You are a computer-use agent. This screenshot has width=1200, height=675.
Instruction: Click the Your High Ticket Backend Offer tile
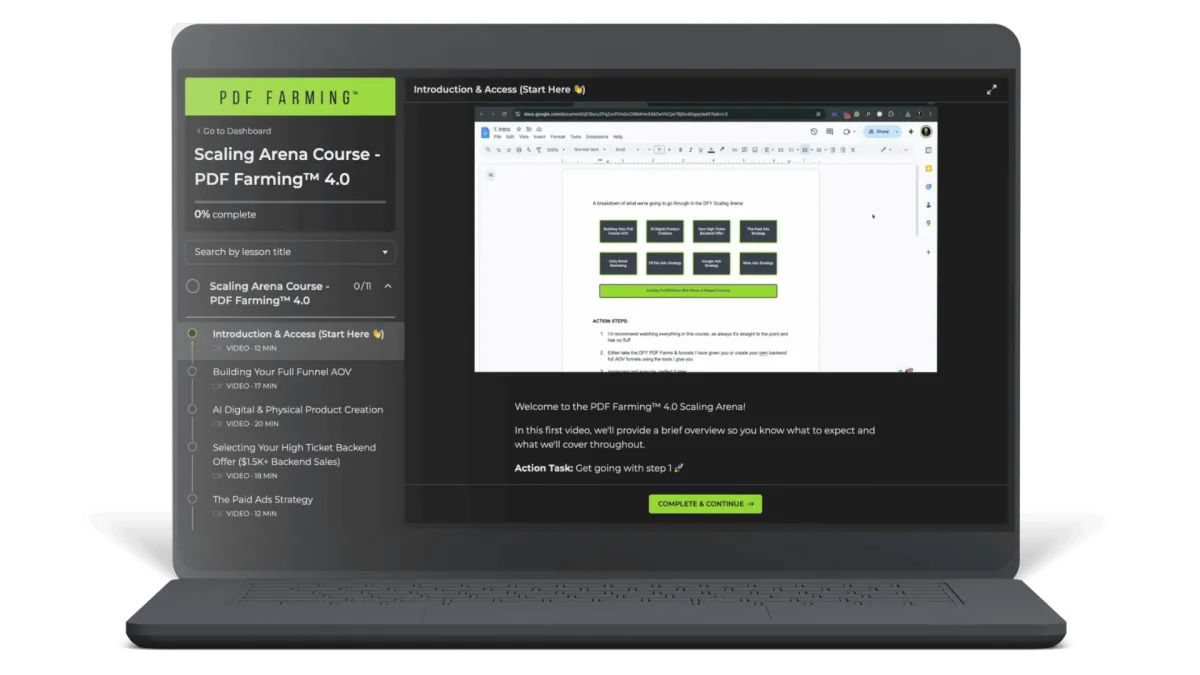712,231
